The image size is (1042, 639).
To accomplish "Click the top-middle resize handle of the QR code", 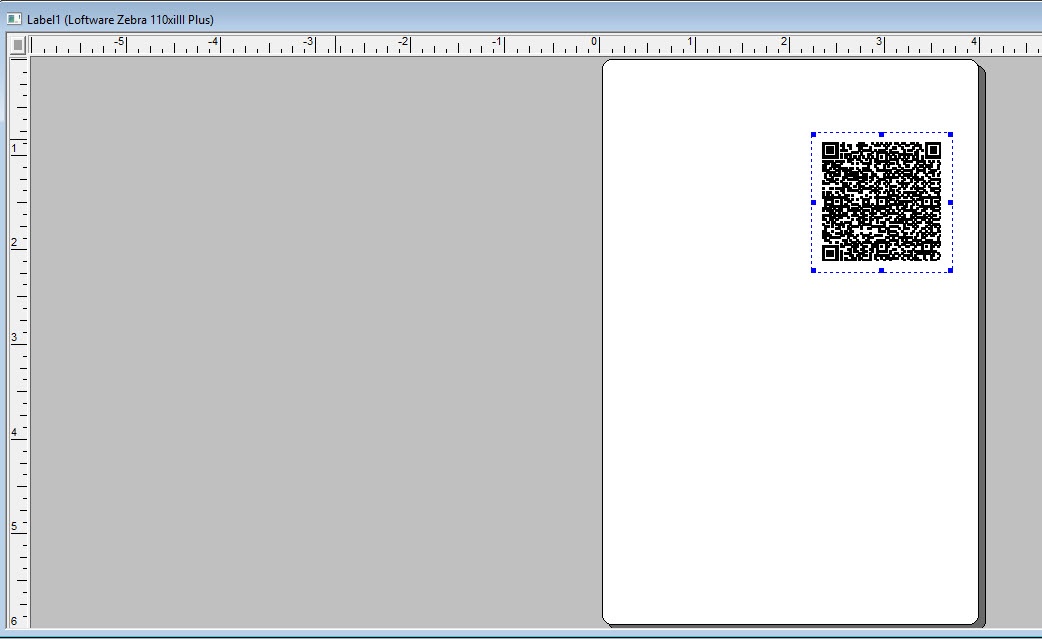I will click(882, 135).
